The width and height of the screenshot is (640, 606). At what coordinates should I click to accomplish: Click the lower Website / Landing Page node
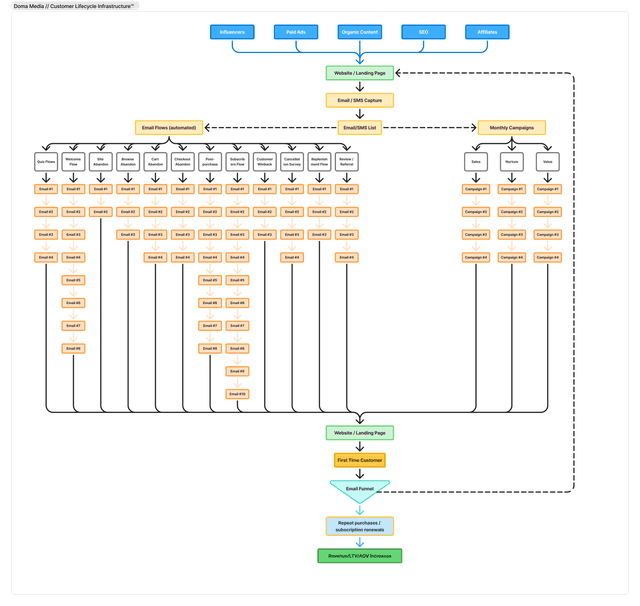(x=360, y=433)
